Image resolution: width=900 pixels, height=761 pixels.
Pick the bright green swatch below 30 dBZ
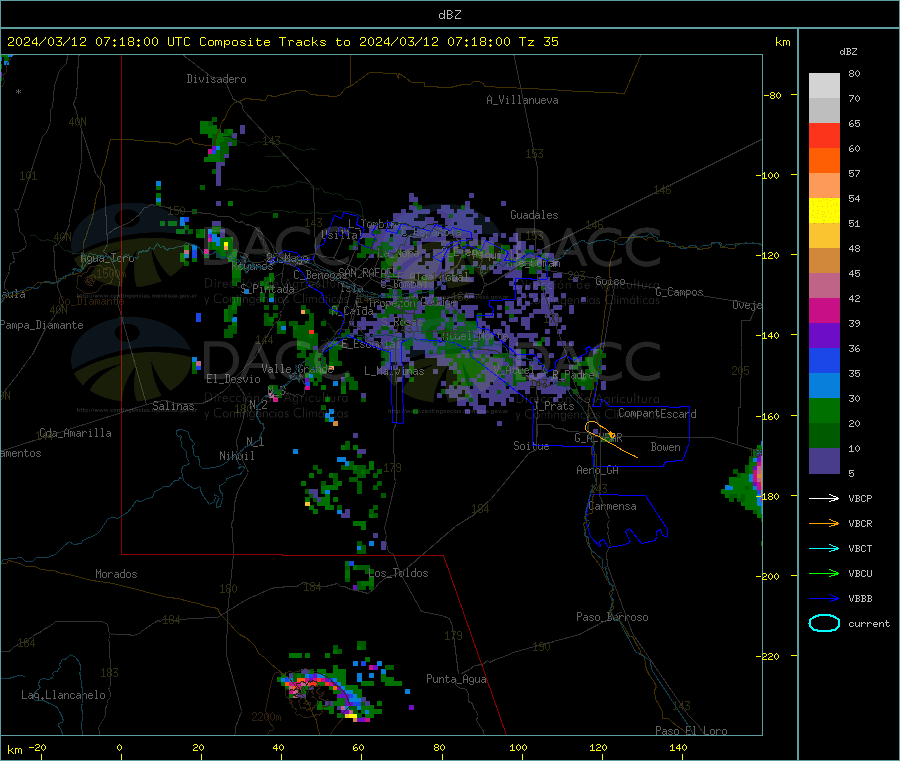coord(824,410)
